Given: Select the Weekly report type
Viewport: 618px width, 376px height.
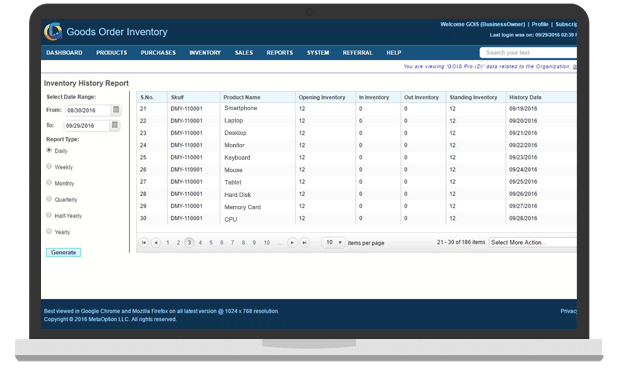Looking at the screenshot, I should [x=49, y=166].
